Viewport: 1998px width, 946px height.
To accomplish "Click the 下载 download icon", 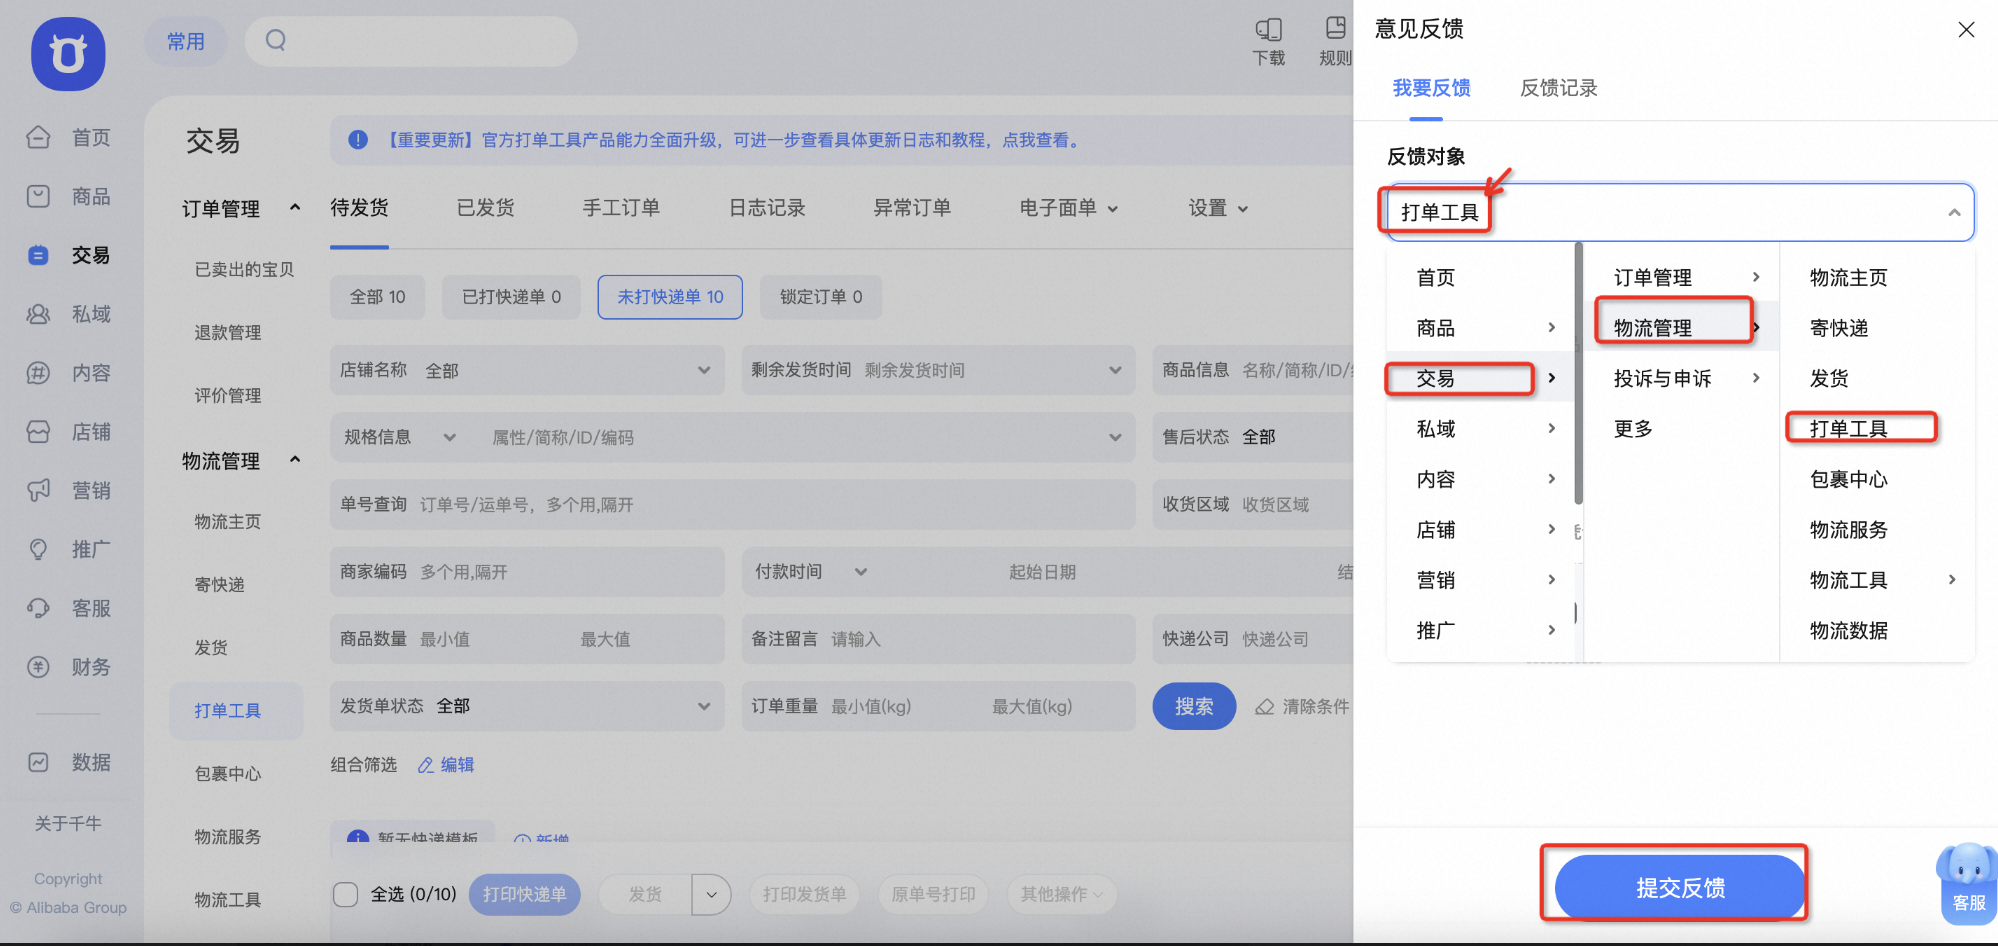I will pyautogui.click(x=1269, y=29).
